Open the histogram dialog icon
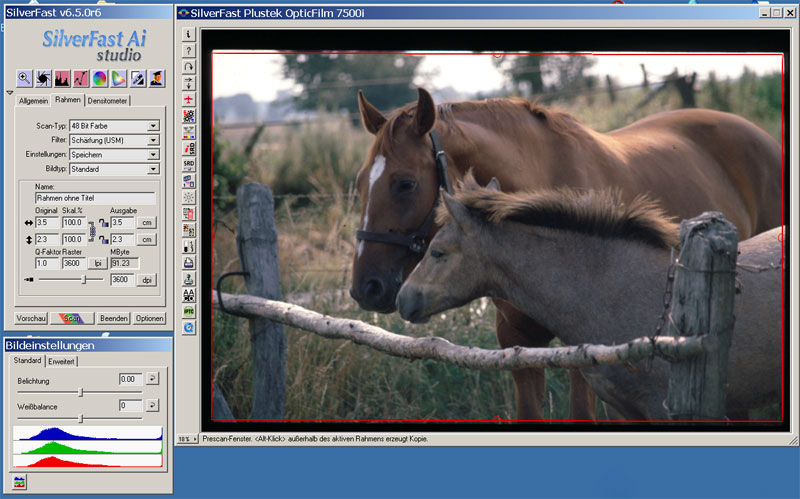Viewport: 800px width, 499px height. point(62,78)
